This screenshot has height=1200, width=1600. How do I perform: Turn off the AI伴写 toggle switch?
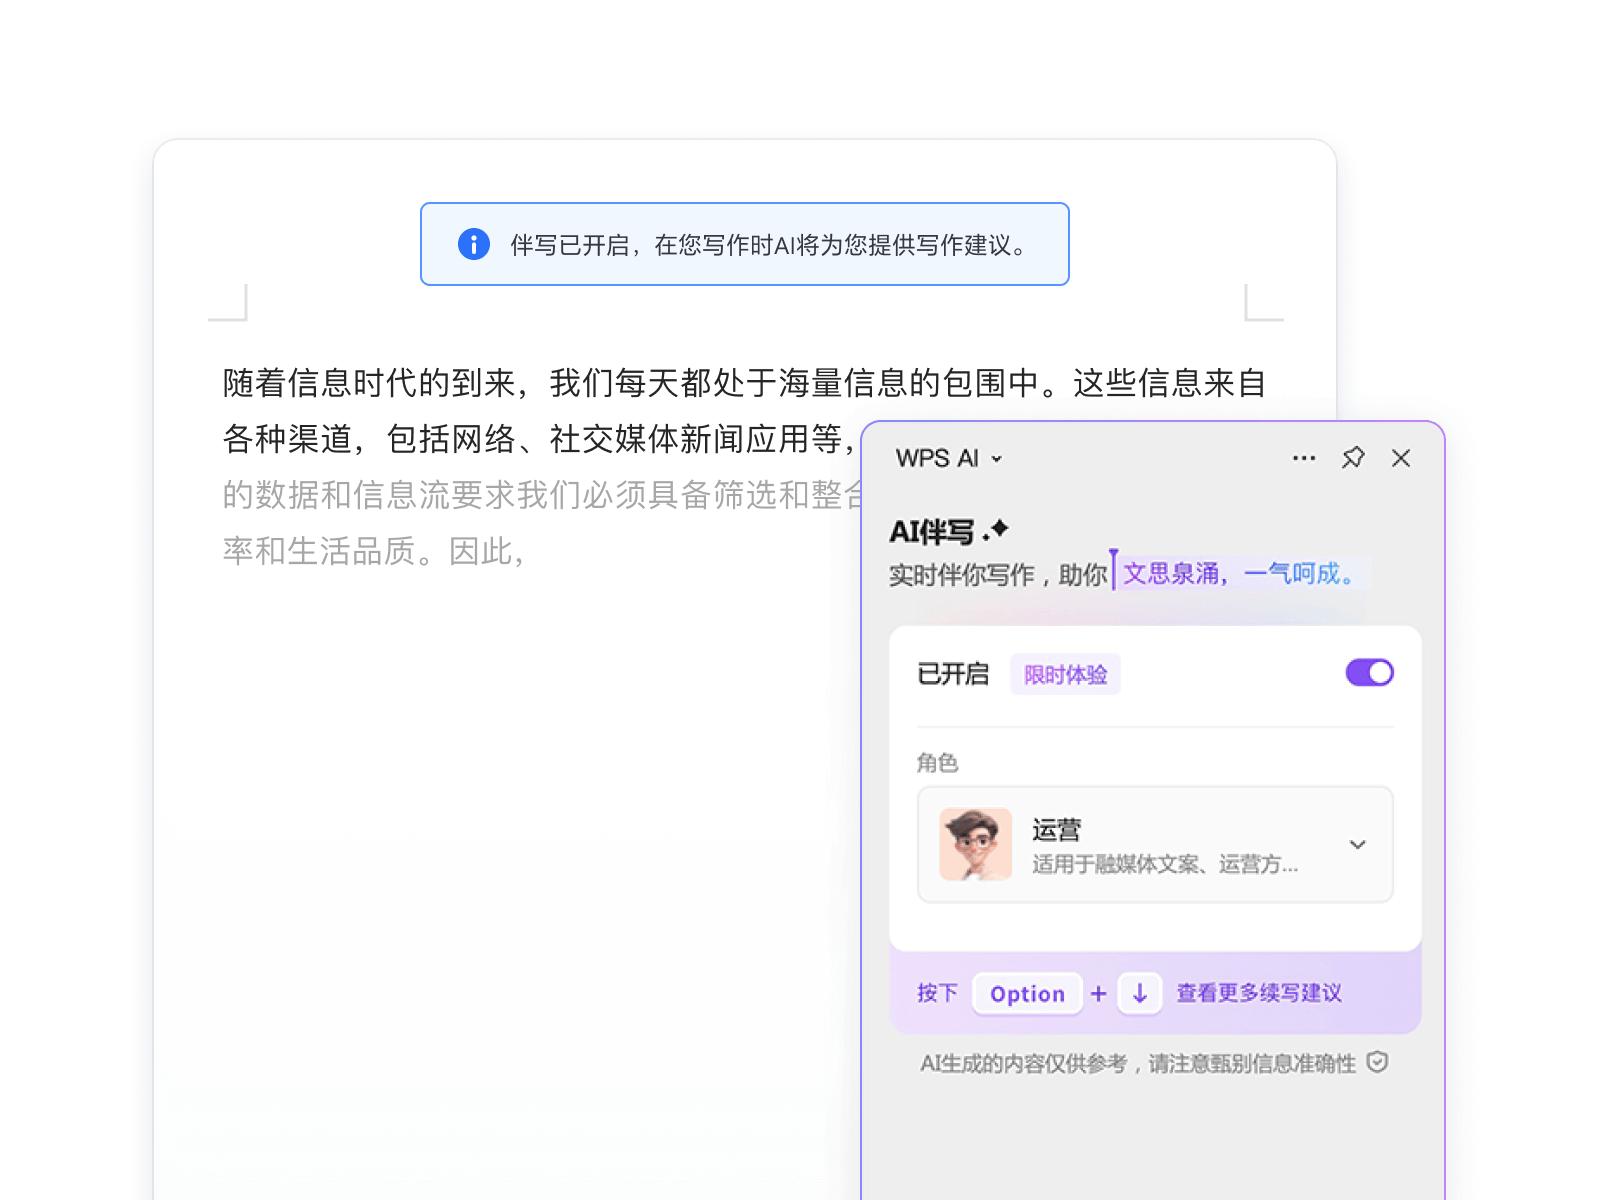(x=1369, y=673)
